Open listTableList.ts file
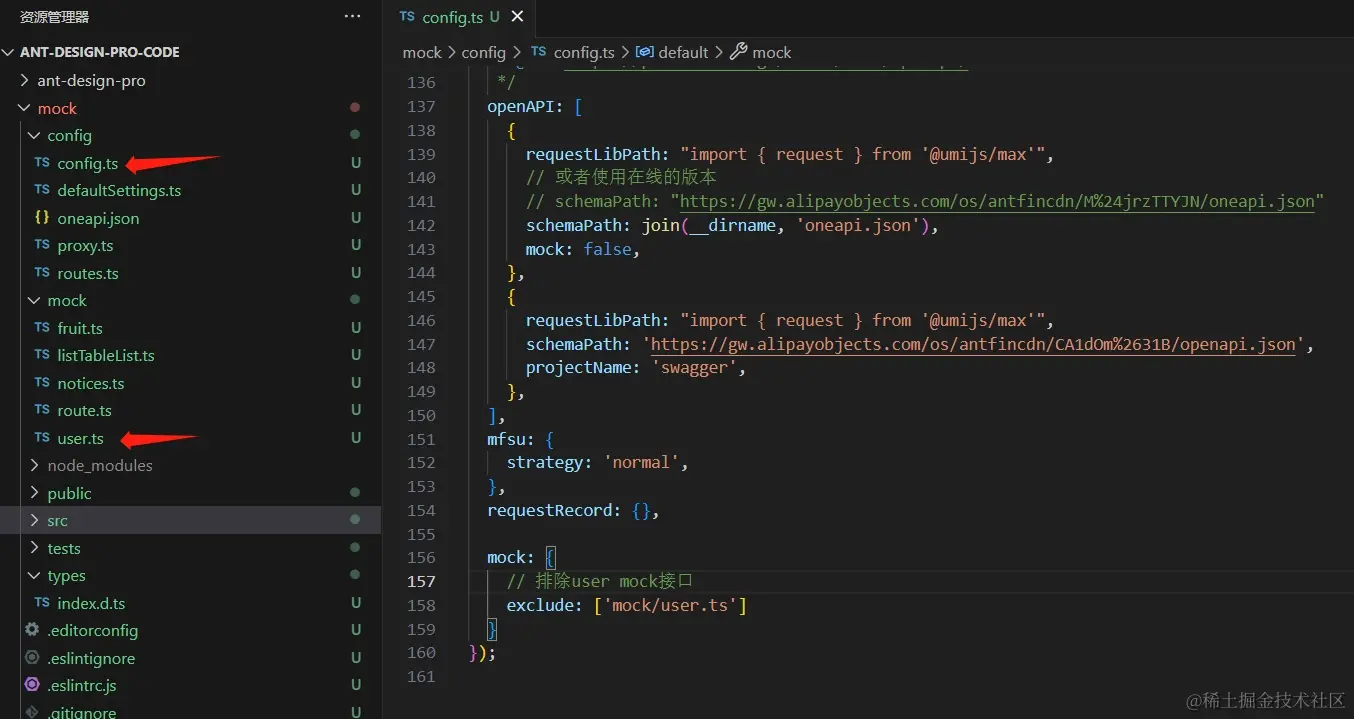This screenshot has width=1354, height=719. pyautogui.click(x=106, y=355)
